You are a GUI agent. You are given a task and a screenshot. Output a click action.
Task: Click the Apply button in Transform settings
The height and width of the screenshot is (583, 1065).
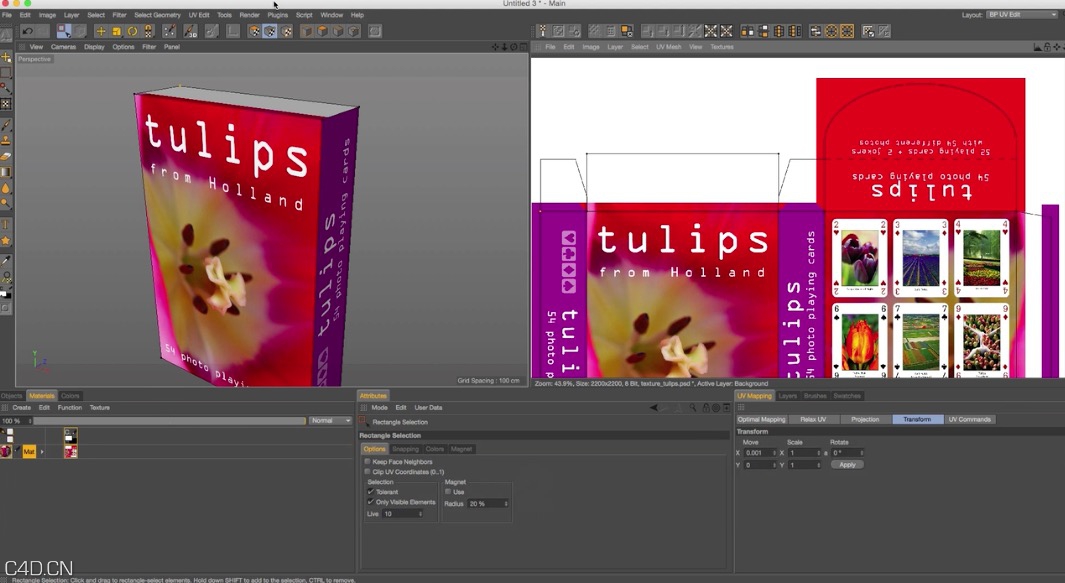click(x=846, y=464)
